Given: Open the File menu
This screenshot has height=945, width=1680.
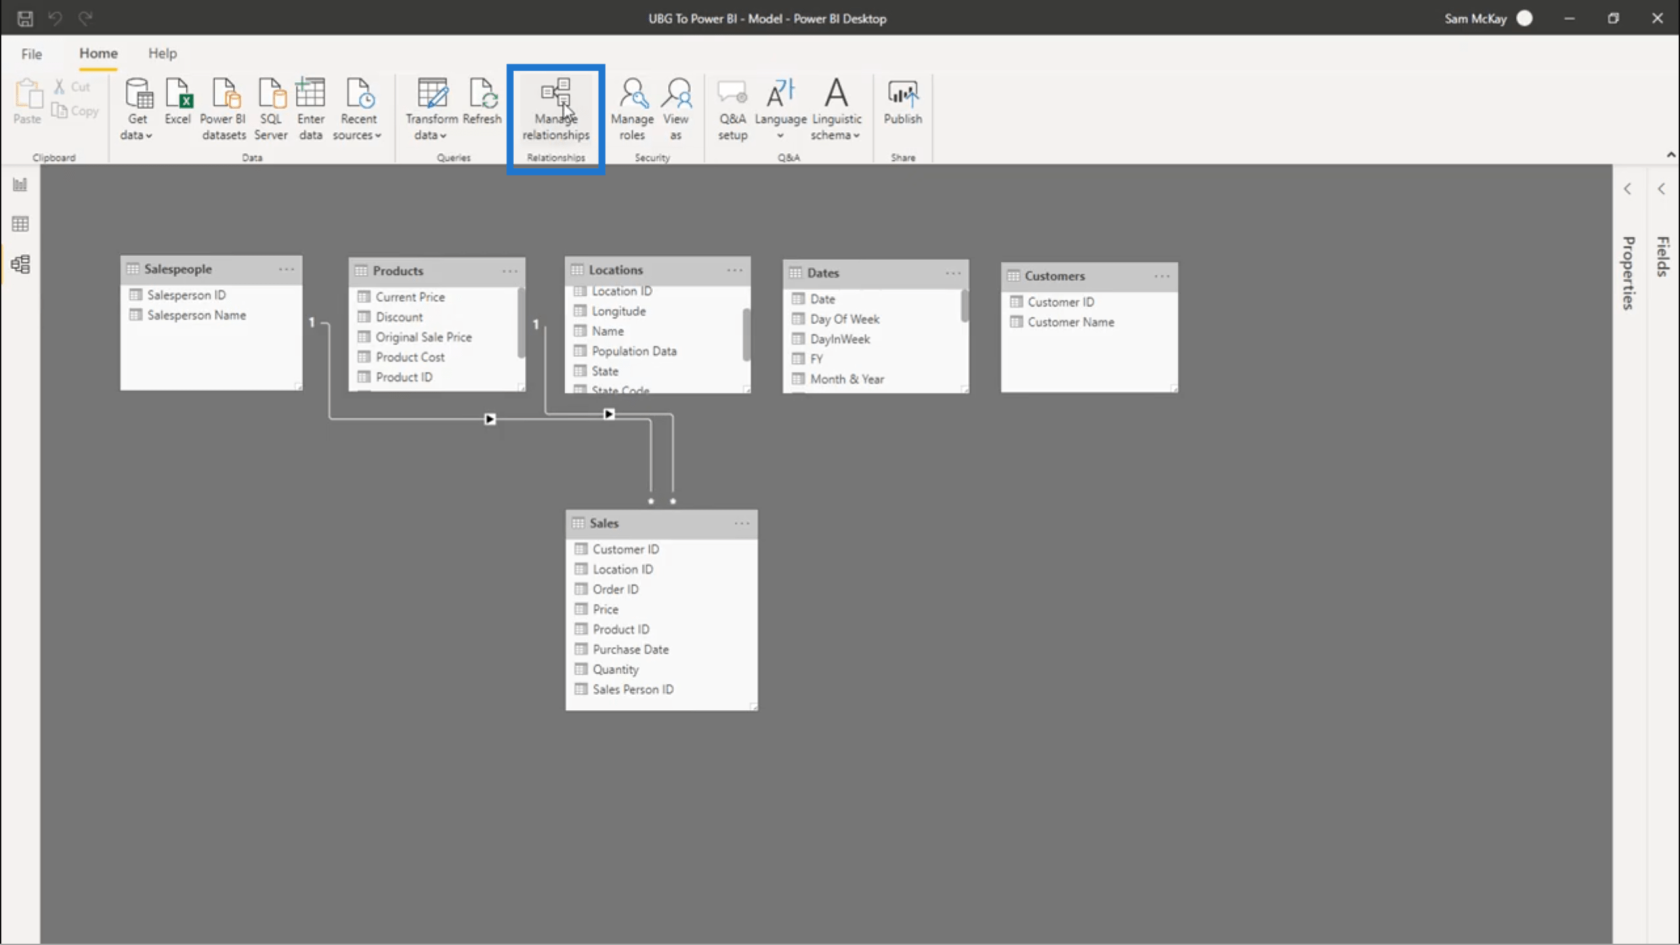Looking at the screenshot, I should [x=32, y=53].
